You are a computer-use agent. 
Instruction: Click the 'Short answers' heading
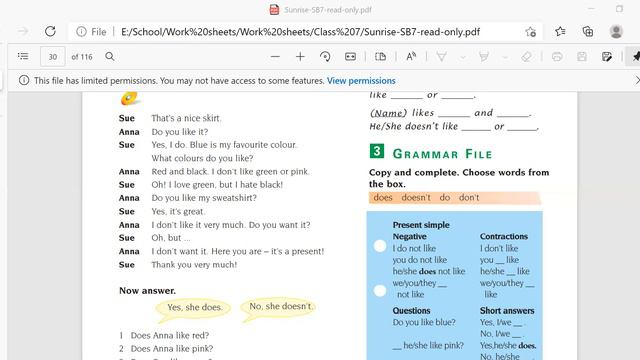tap(507, 311)
